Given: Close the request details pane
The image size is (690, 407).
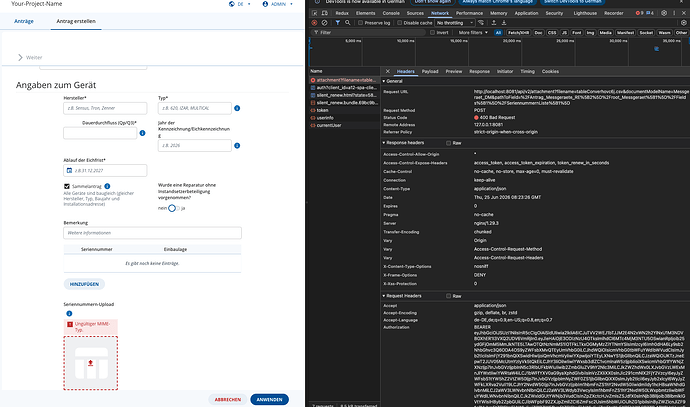Looking at the screenshot, I should point(387,71).
